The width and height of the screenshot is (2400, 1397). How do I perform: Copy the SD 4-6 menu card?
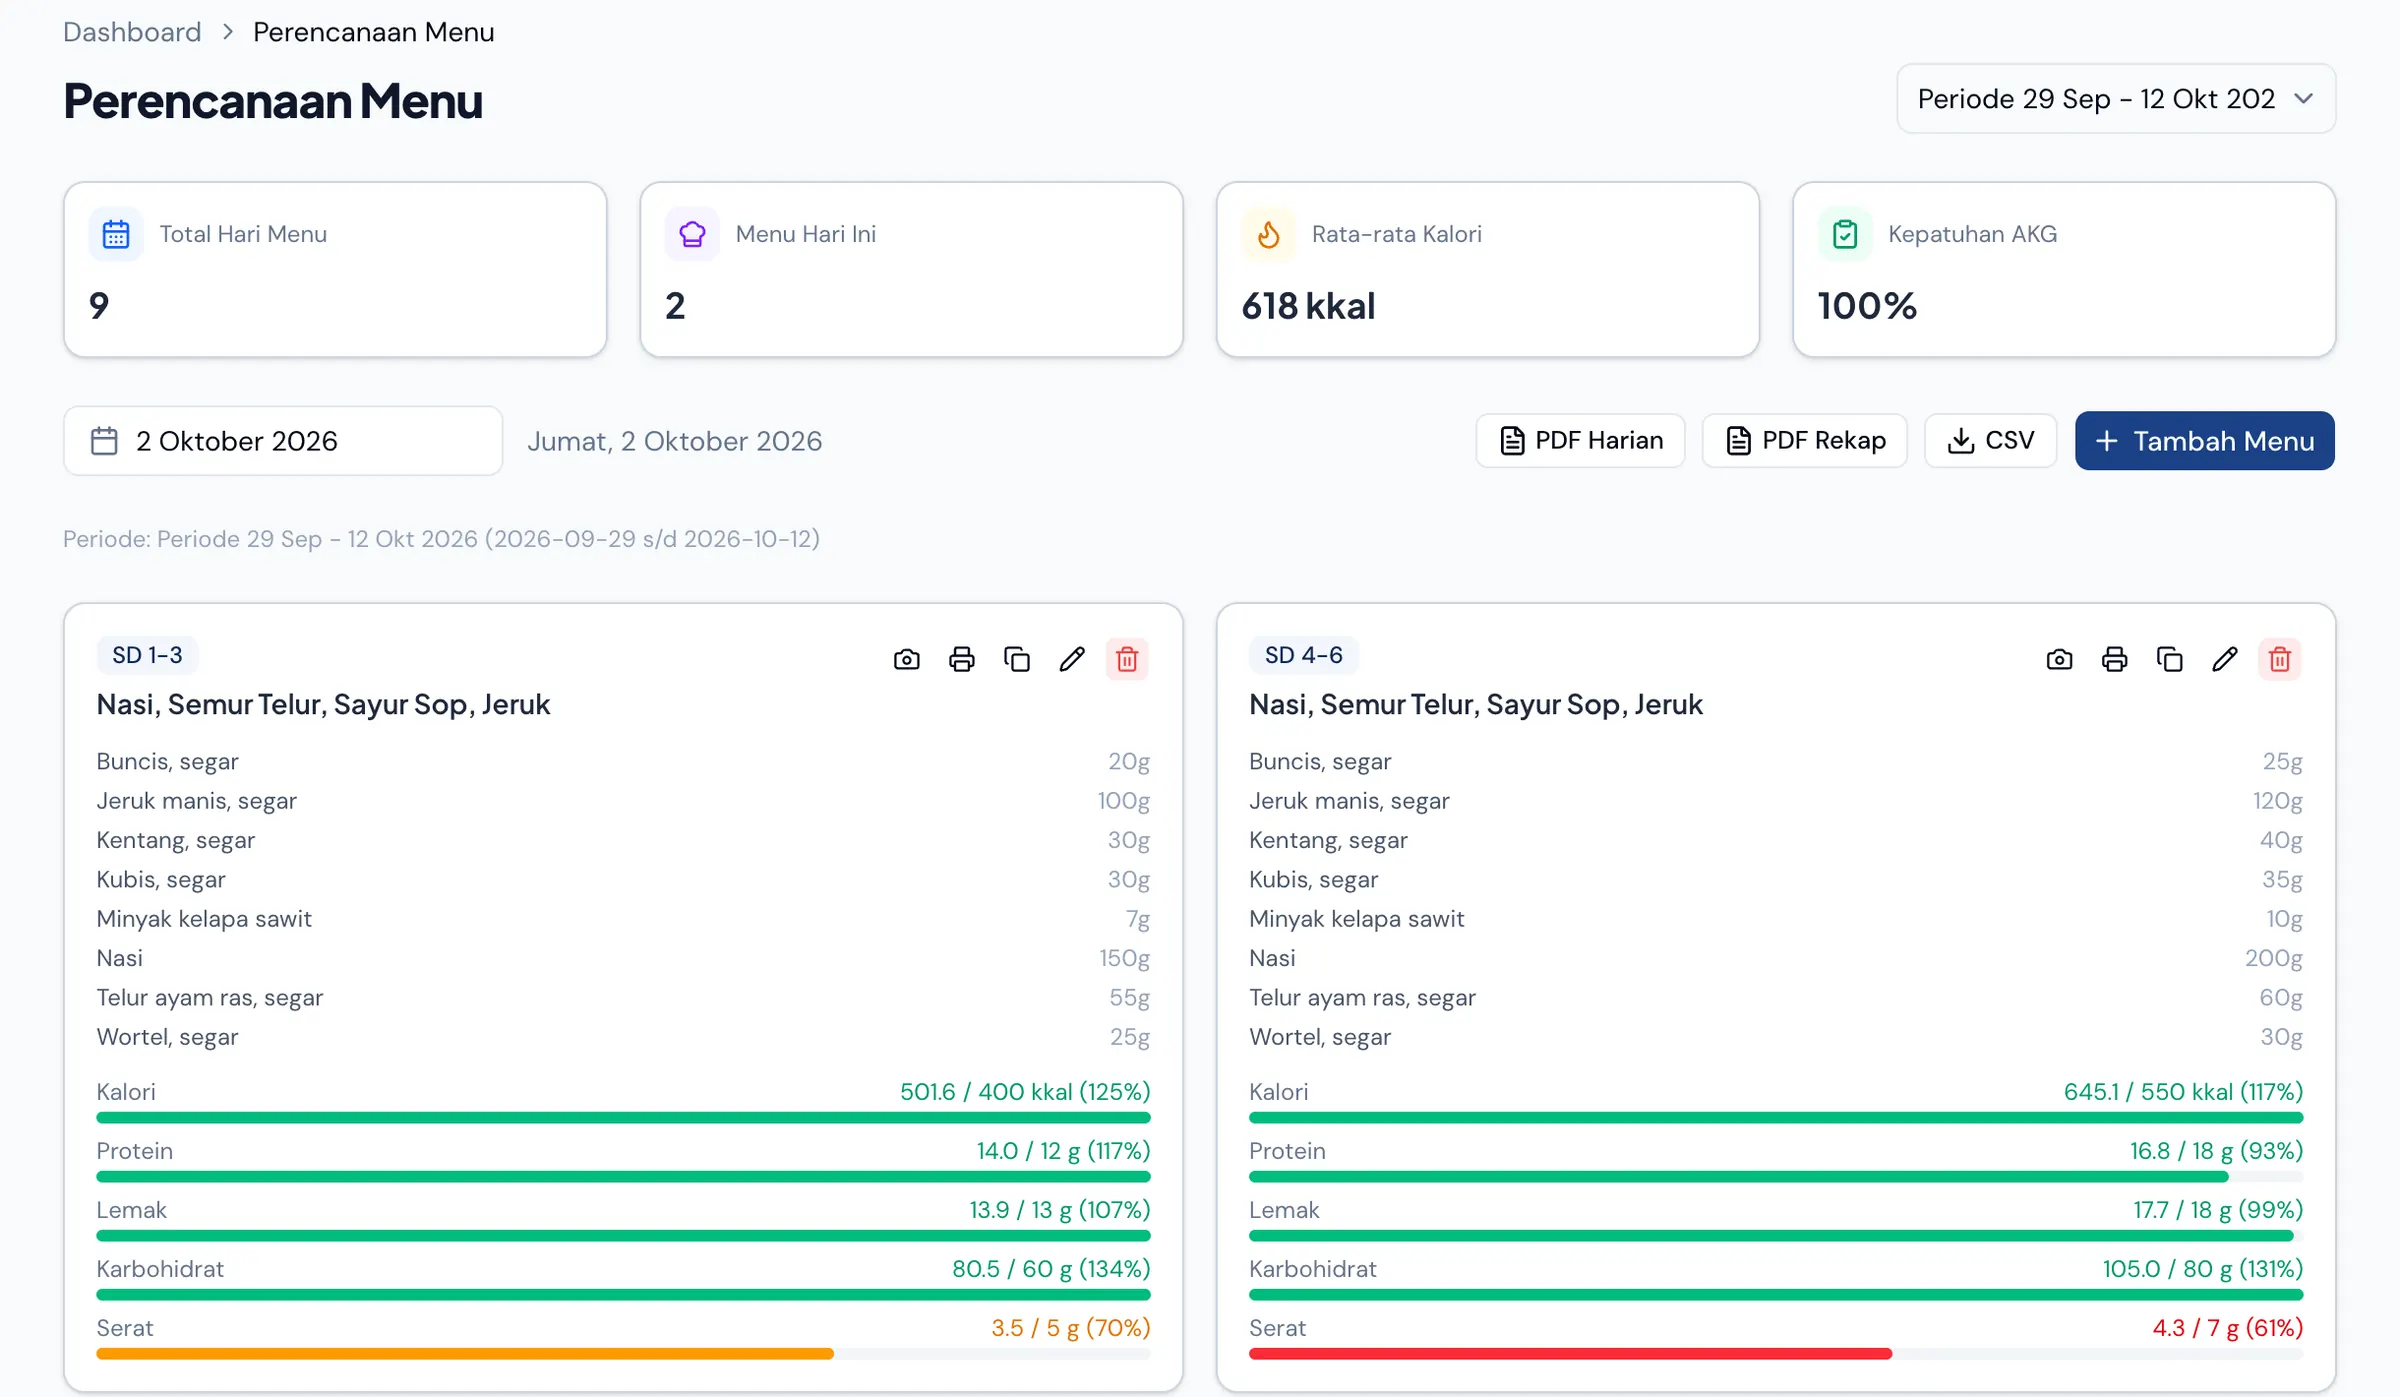point(2170,659)
